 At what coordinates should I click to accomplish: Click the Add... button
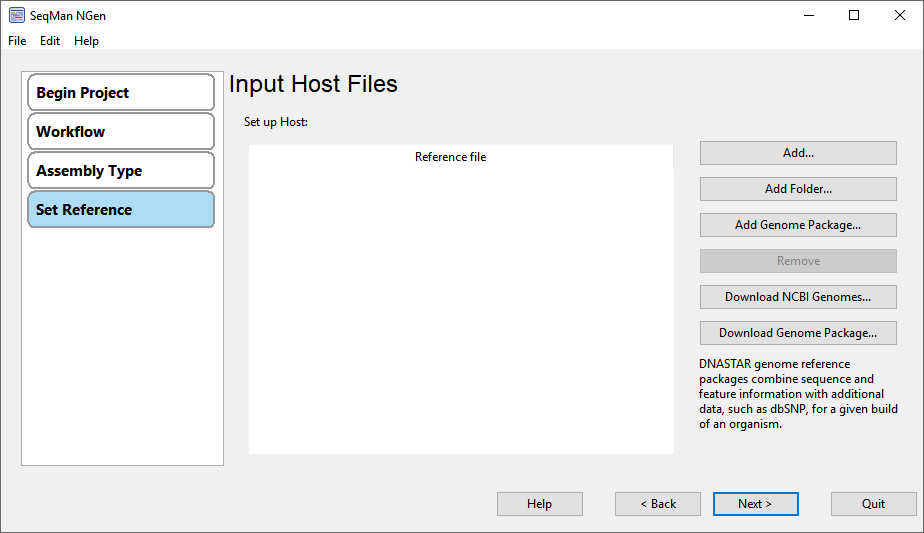pos(798,153)
